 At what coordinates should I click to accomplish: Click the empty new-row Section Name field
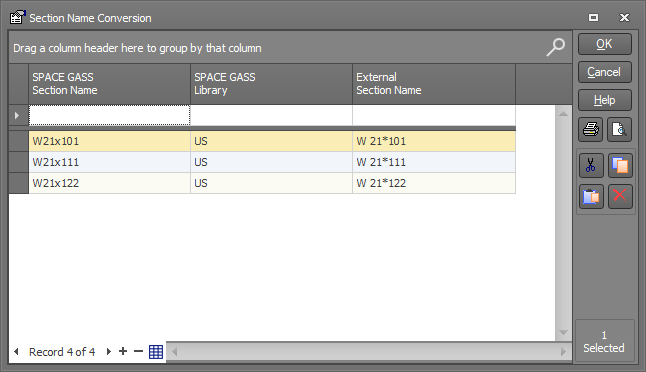[x=110, y=115]
